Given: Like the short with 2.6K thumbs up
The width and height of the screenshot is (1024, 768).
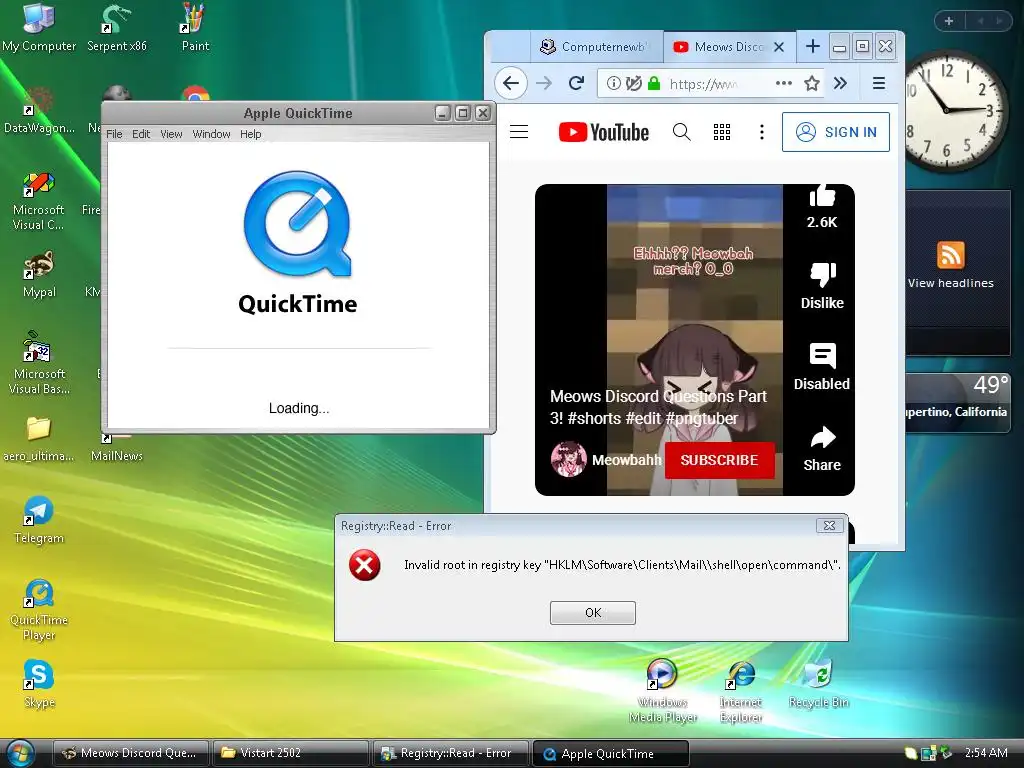Looking at the screenshot, I should pos(822,196).
